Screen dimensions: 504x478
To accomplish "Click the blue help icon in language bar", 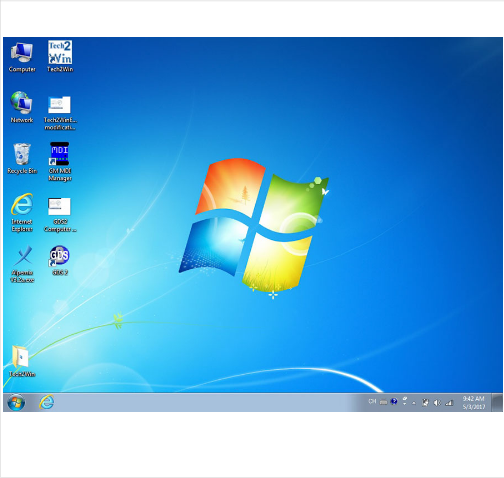I will coord(394,402).
